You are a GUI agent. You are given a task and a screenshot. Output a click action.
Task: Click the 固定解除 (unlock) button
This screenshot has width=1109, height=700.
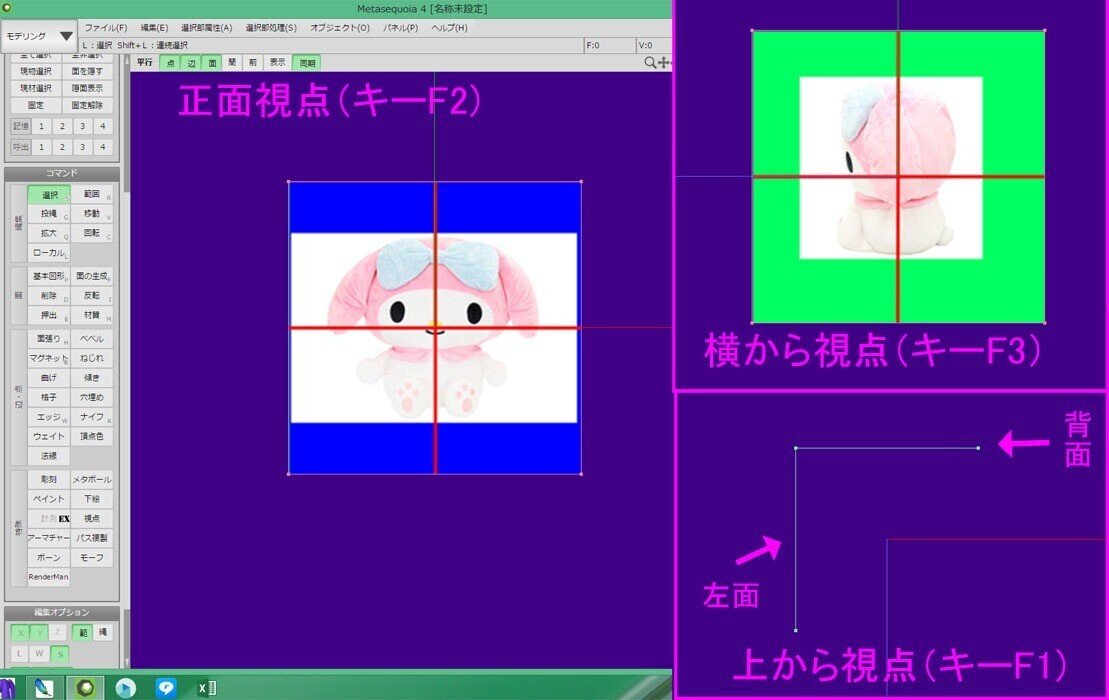(x=90, y=105)
